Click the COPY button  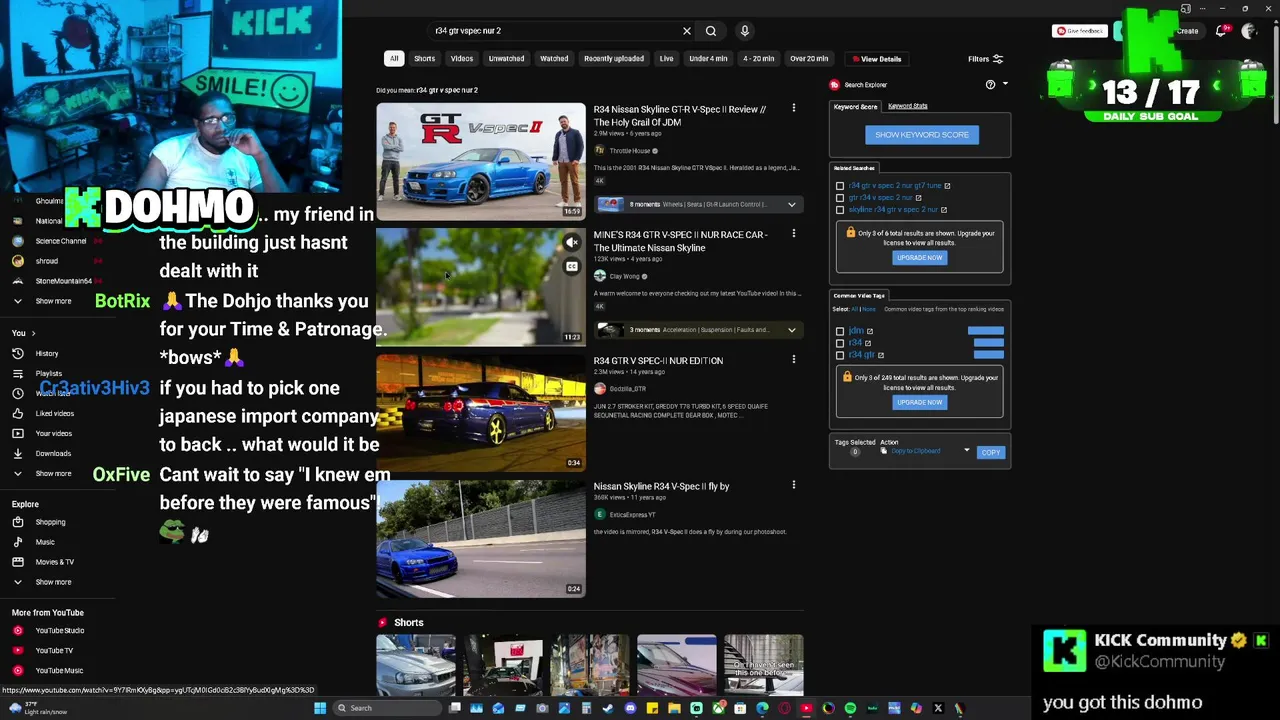990,452
